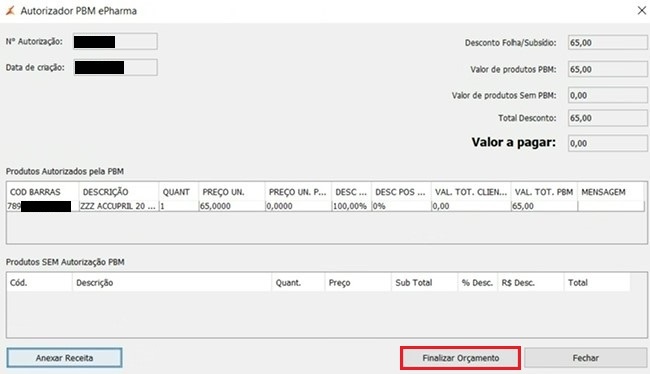Click the 0% DESC POS cell
Viewport: 650px width, 374px height.
(401, 206)
